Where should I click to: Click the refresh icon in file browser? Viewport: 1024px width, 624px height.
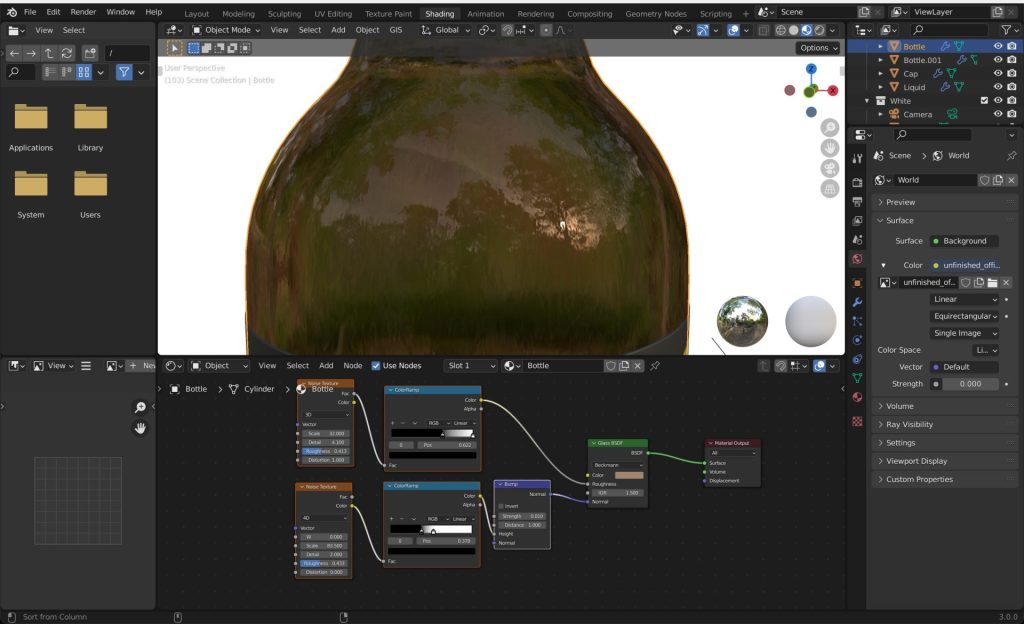pyautogui.click(x=67, y=53)
